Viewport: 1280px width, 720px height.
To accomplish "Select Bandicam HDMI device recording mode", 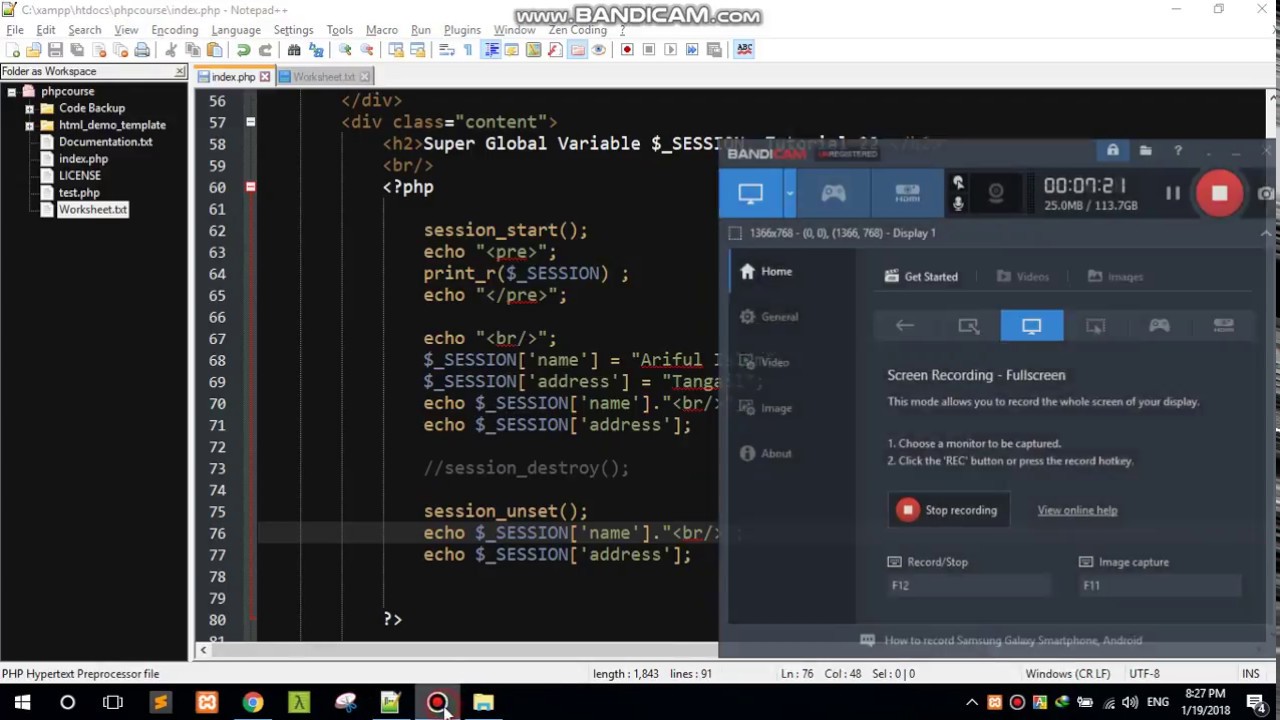I will [907, 194].
